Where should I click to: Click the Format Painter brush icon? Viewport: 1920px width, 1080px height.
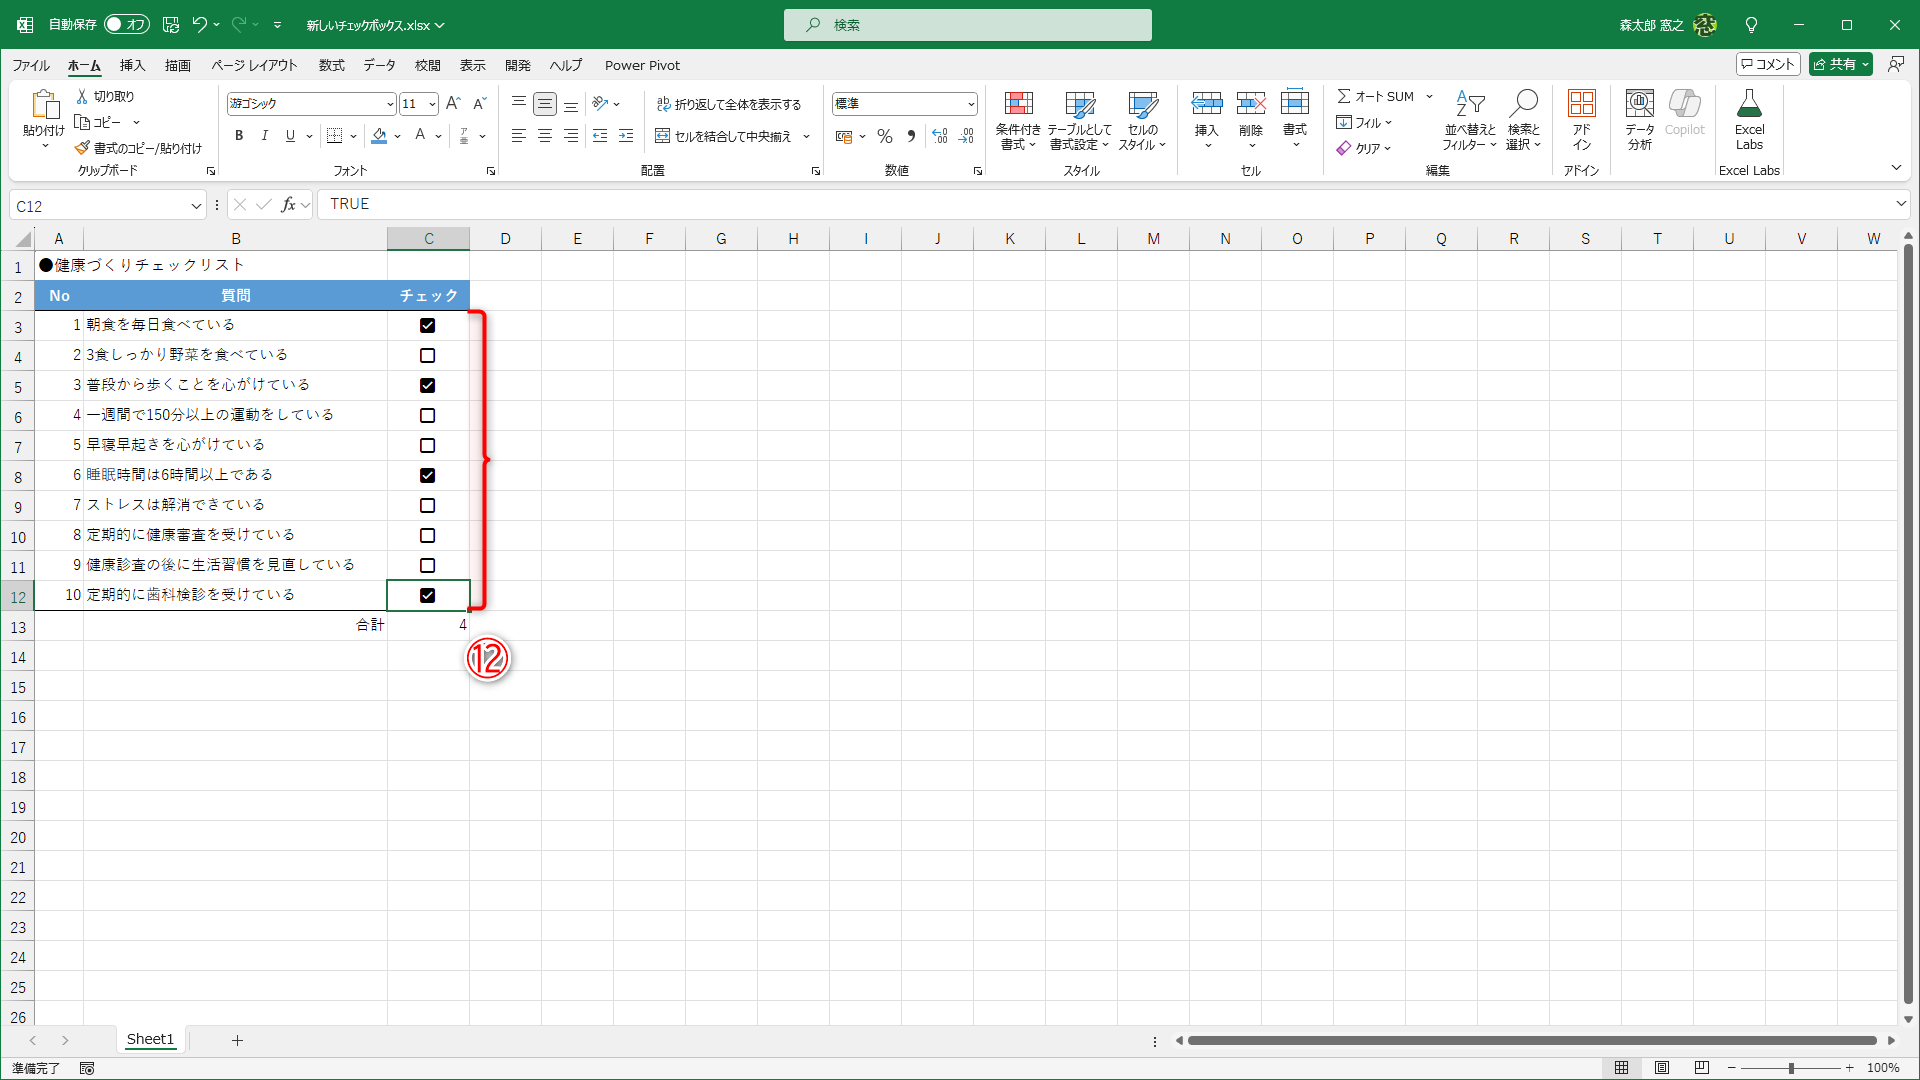[82, 148]
